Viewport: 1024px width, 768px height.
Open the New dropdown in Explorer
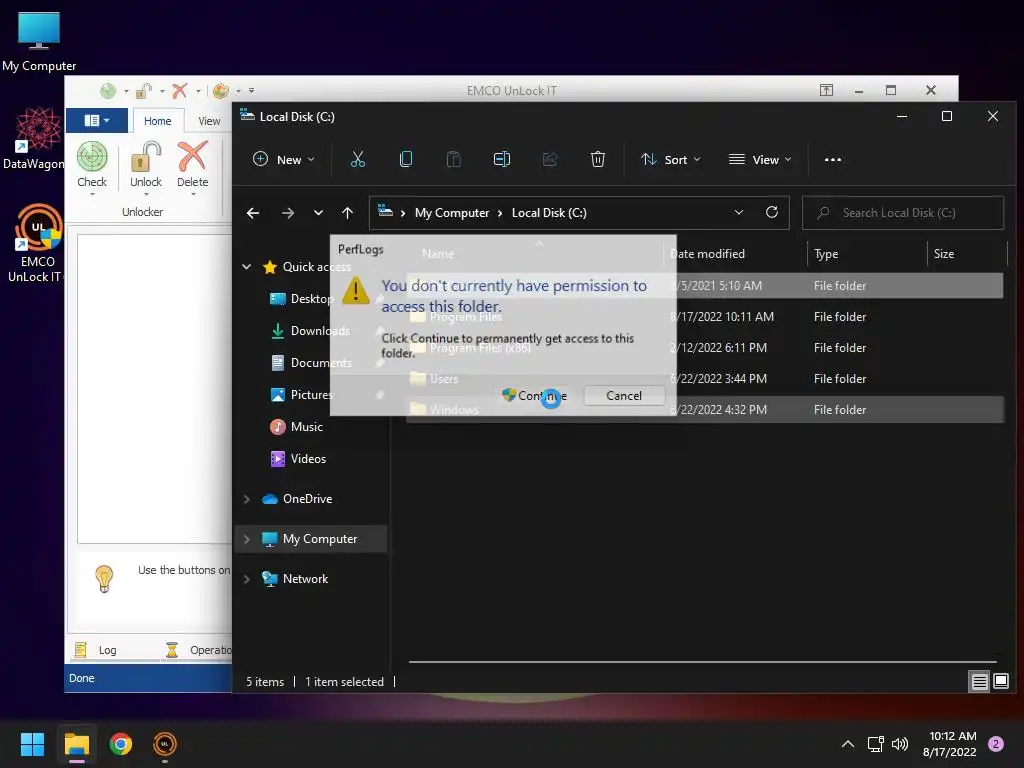click(x=284, y=159)
